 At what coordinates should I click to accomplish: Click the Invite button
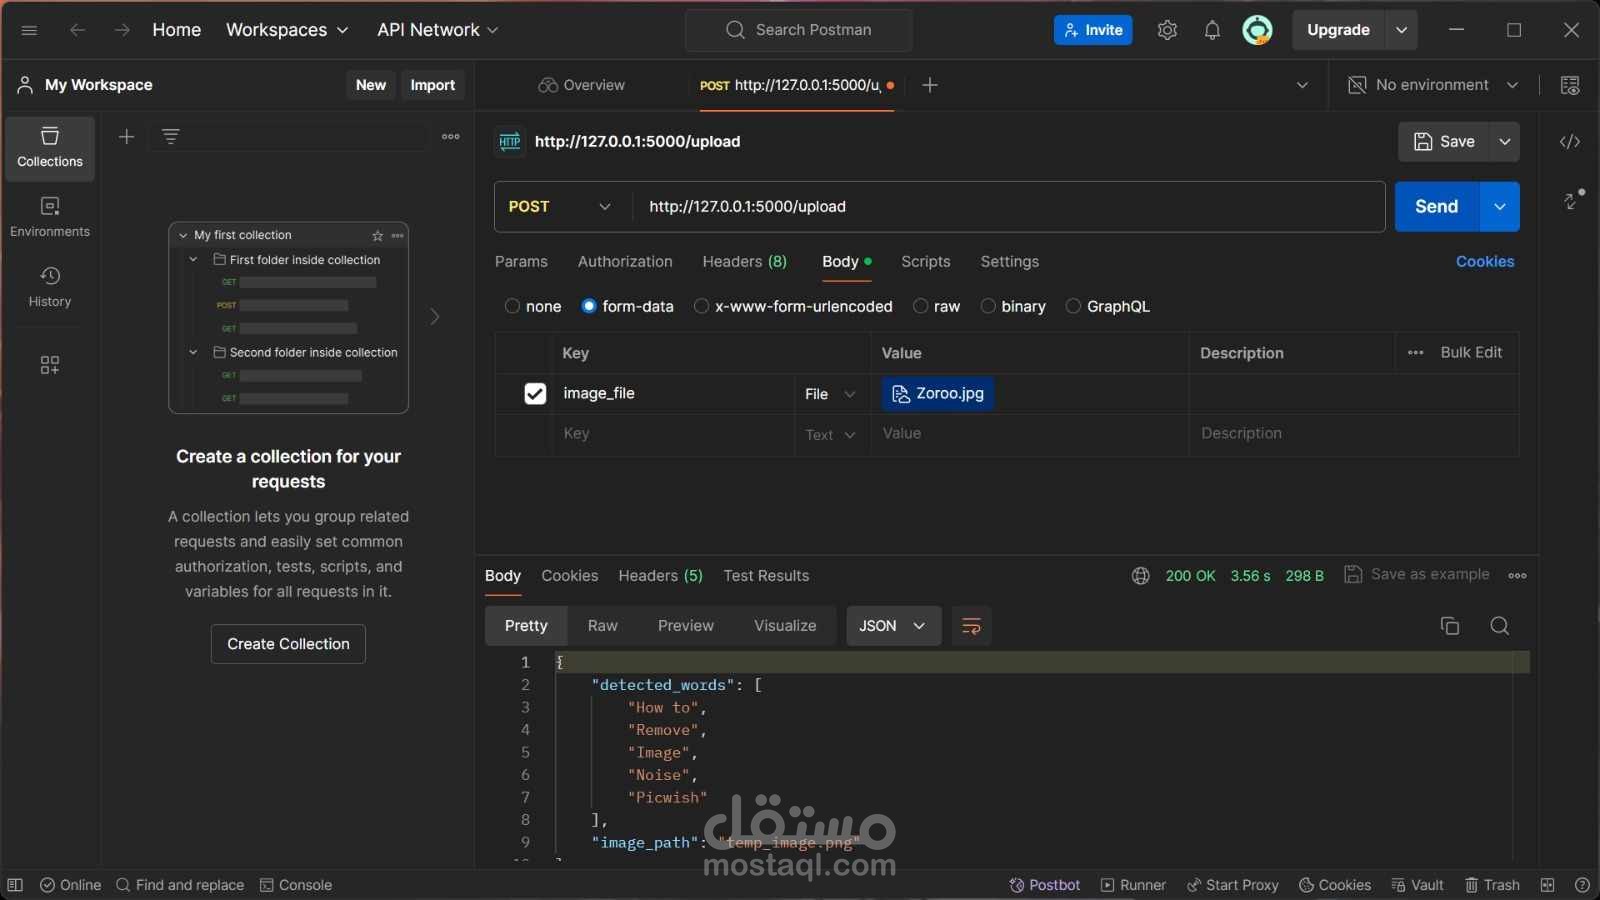[x=1093, y=30]
